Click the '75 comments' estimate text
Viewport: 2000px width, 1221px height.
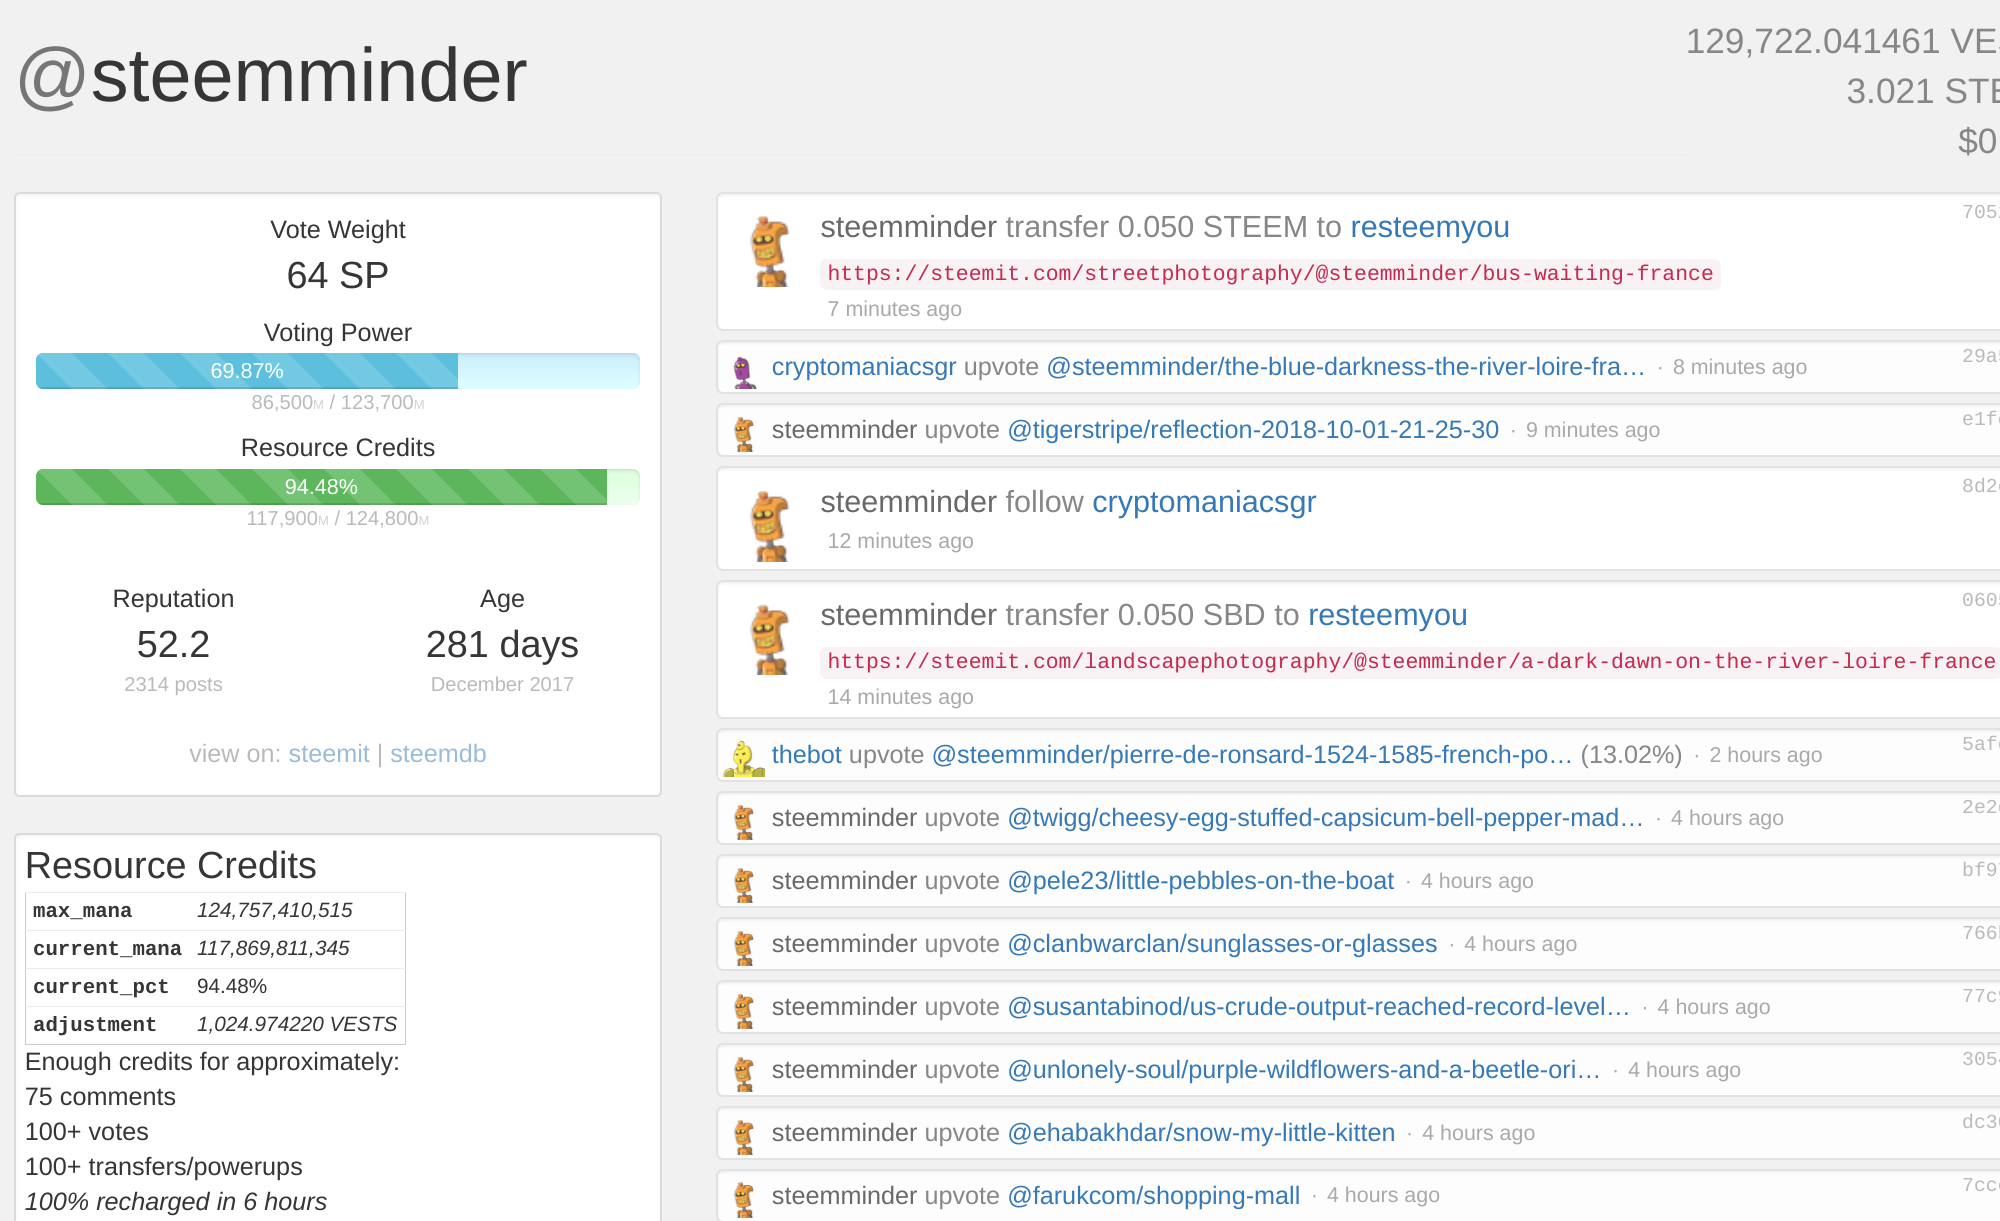[100, 1097]
